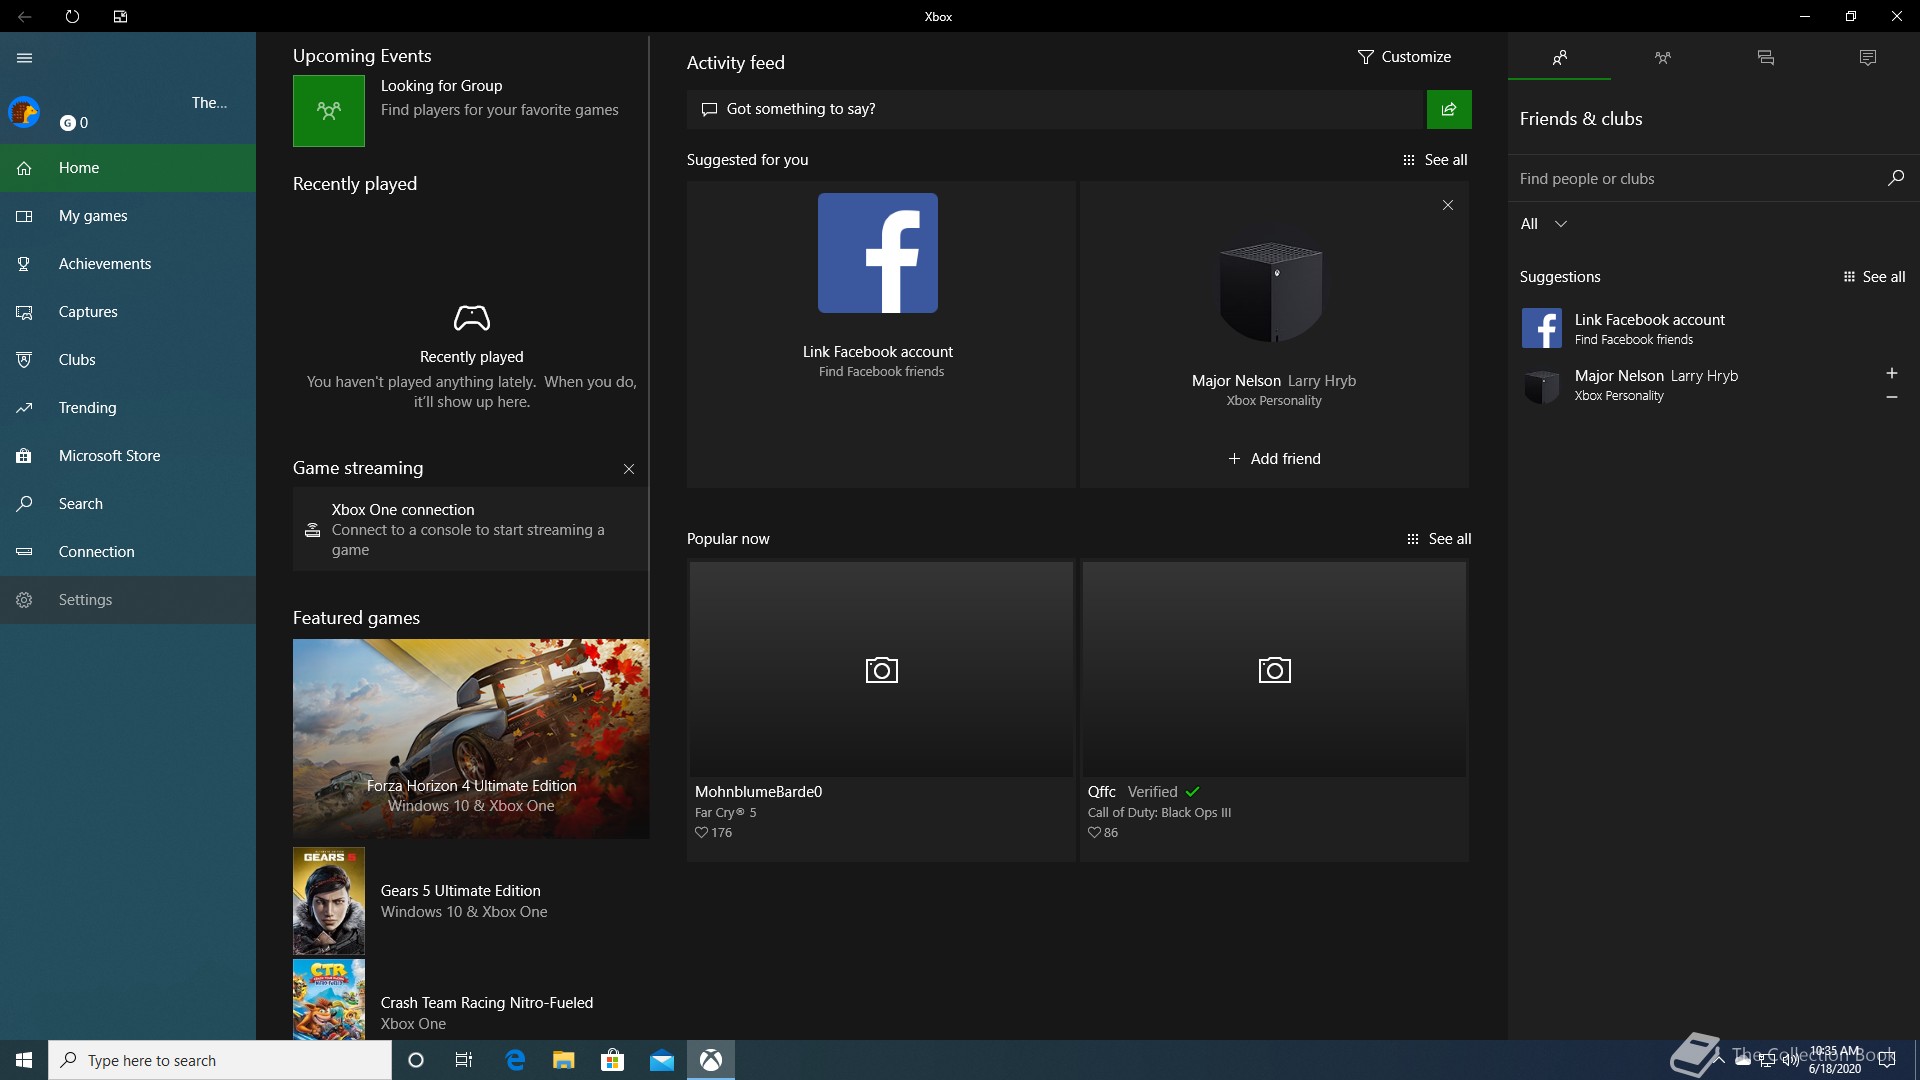Image resolution: width=1920 pixels, height=1080 pixels.
Task: Open Forza Horizon 4 Ultimate Edition thumbnail
Action: click(471, 739)
